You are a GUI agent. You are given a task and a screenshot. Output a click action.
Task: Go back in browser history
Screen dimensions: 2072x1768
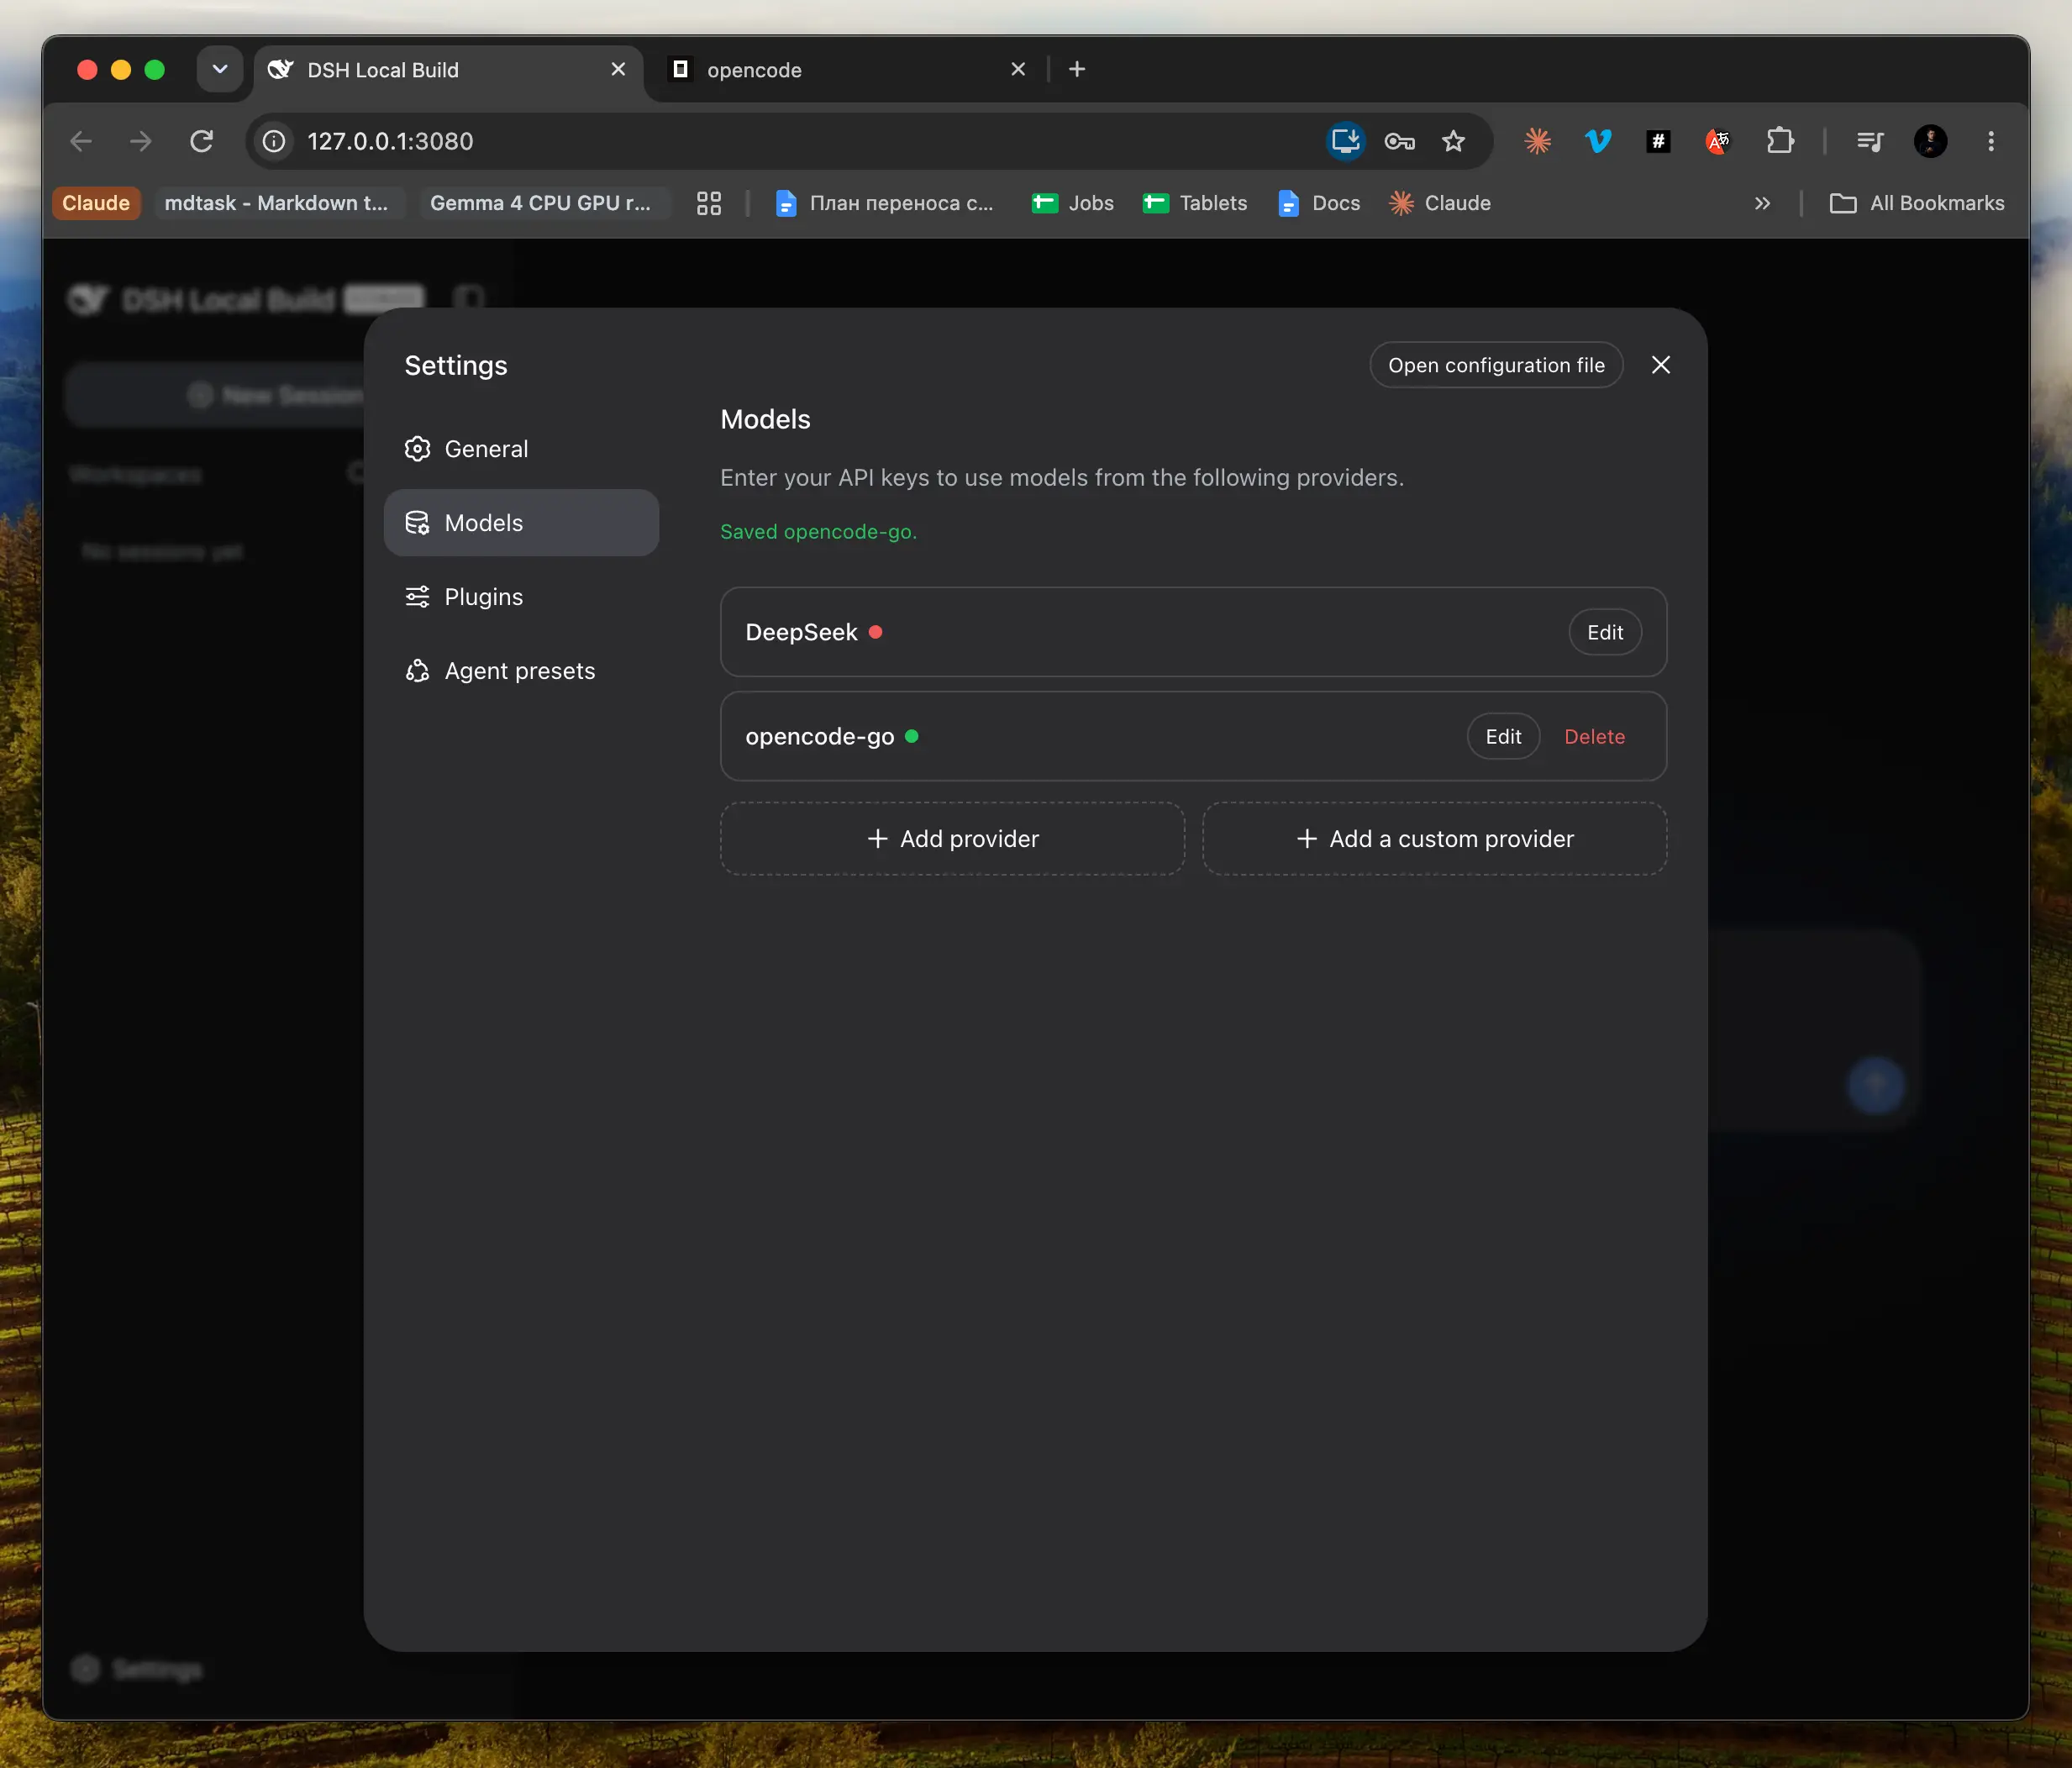coord(81,141)
